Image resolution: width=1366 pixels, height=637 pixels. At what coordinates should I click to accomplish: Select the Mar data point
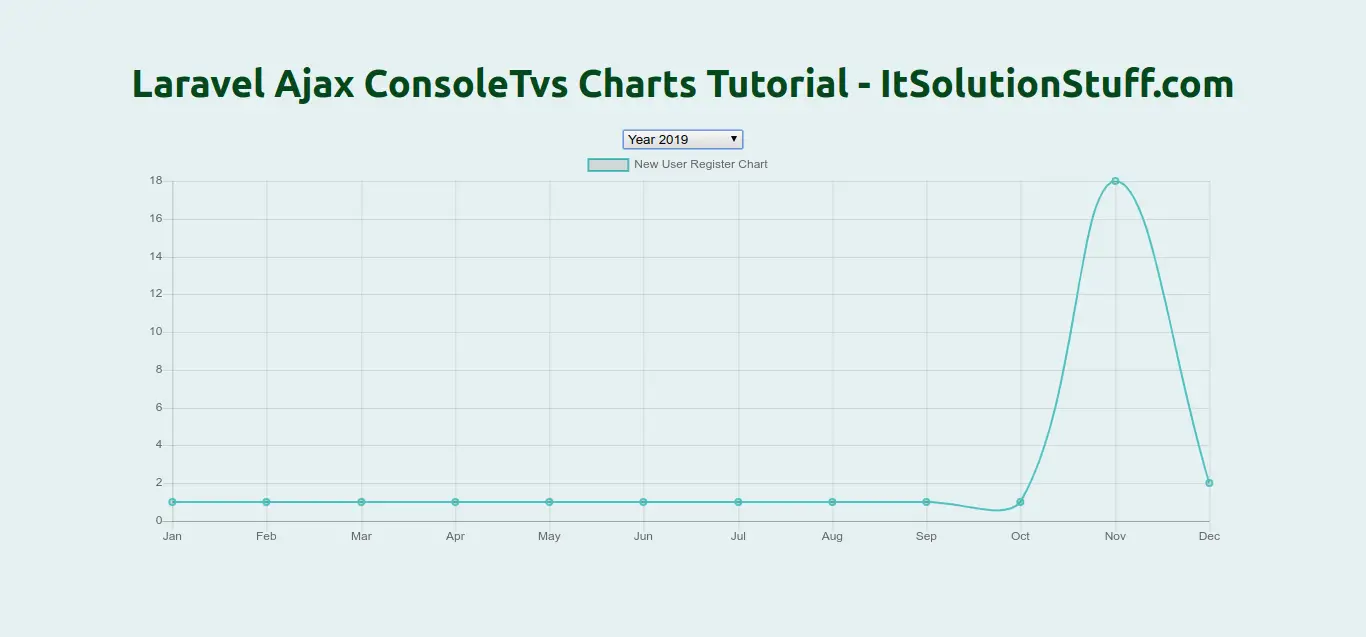pyautogui.click(x=361, y=502)
